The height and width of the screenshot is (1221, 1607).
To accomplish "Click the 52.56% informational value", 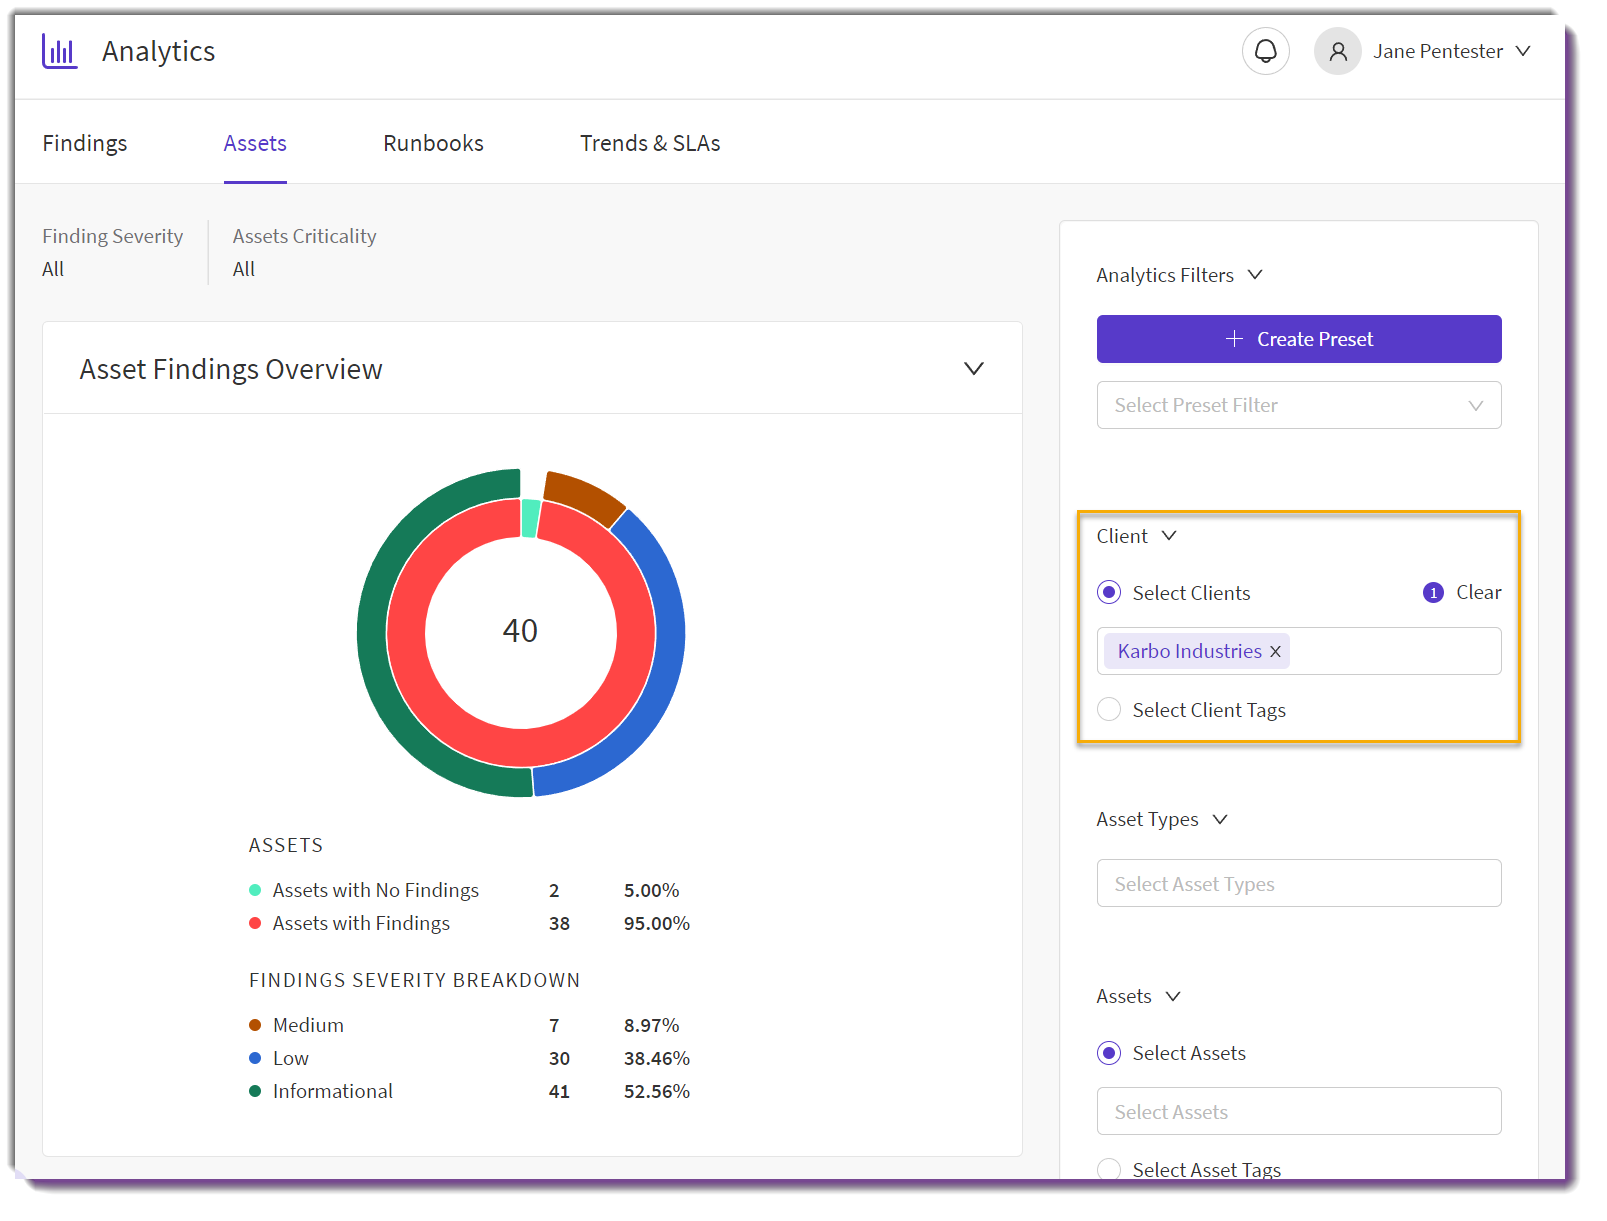I will pyautogui.click(x=657, y=1091).
